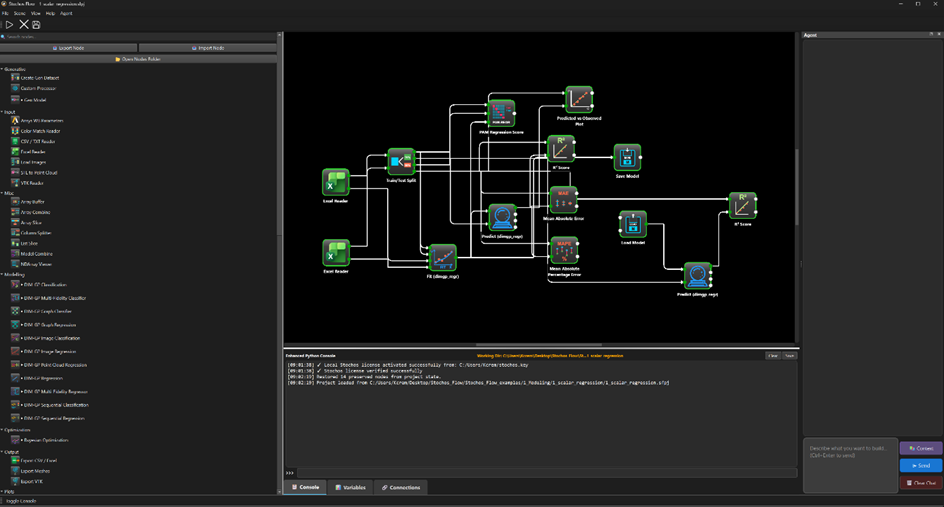Click the Load Model node on canvas
This screenshot has width=944, height=507.
point(632,224)
